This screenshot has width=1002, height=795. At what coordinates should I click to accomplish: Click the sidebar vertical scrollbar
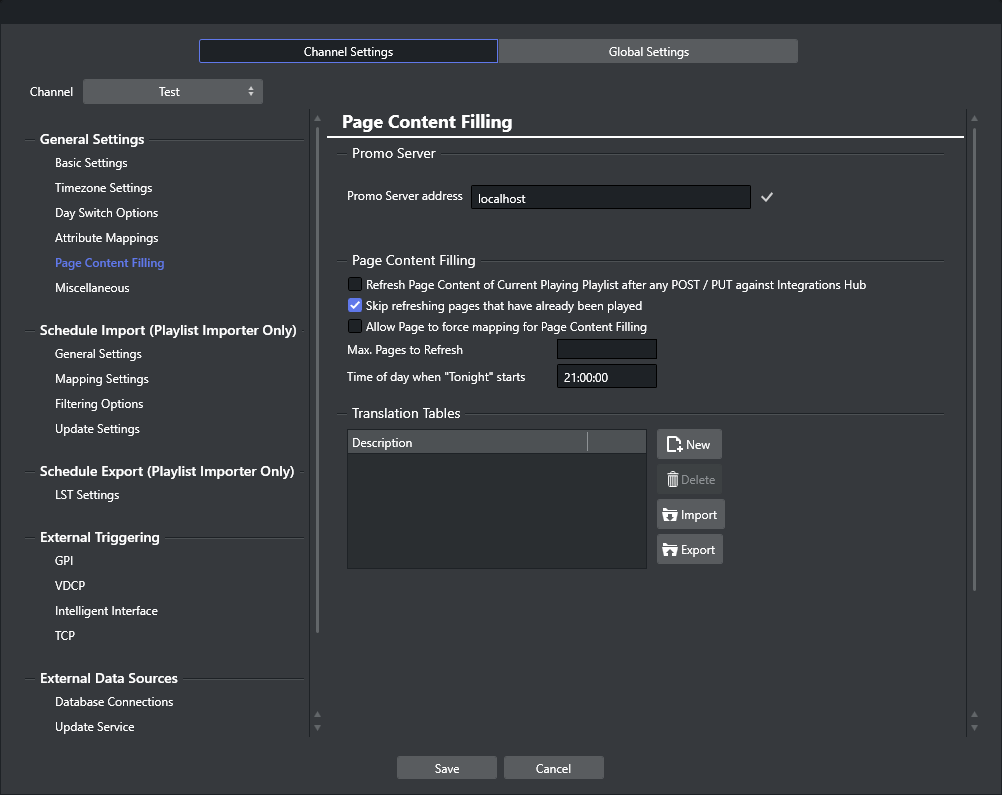coord(318,380)
